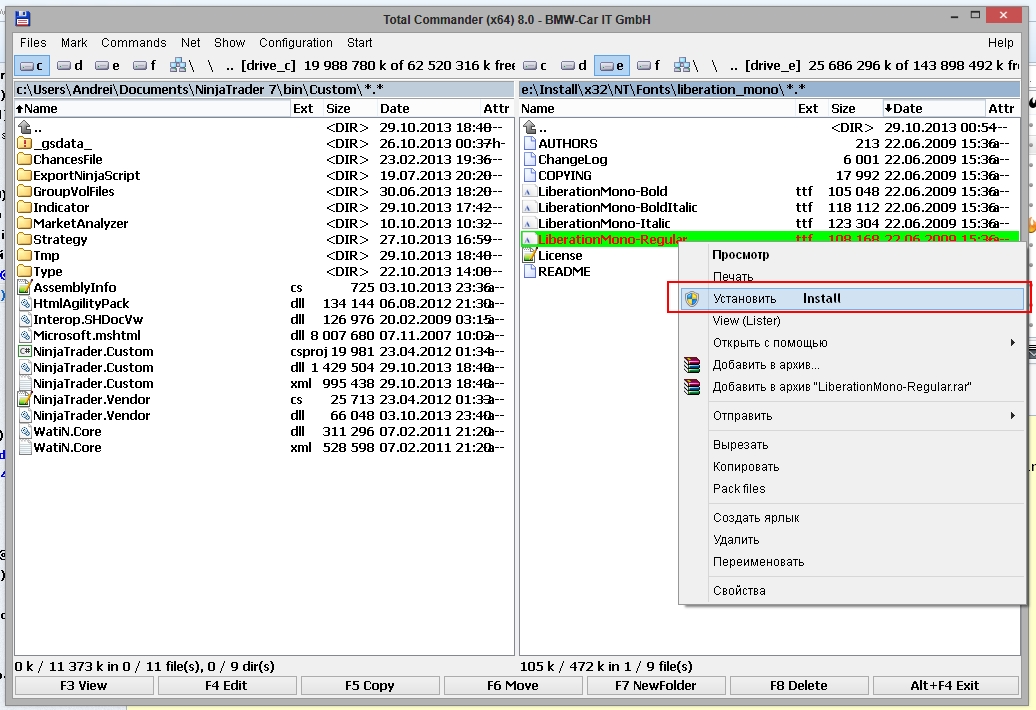The height and width of the screenshot is (710, 1036).
Task: Open the Commands menu
Action: pyautogui.click(x=133, y=42)
